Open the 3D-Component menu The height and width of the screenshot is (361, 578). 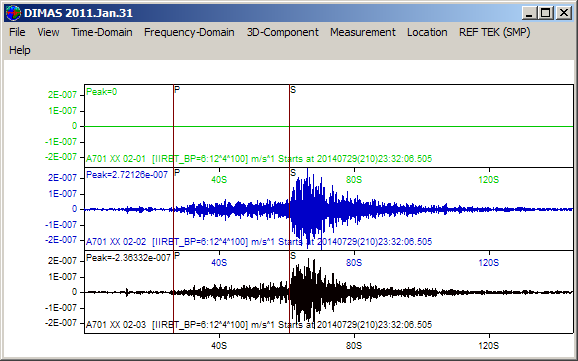tap(283, 32)
